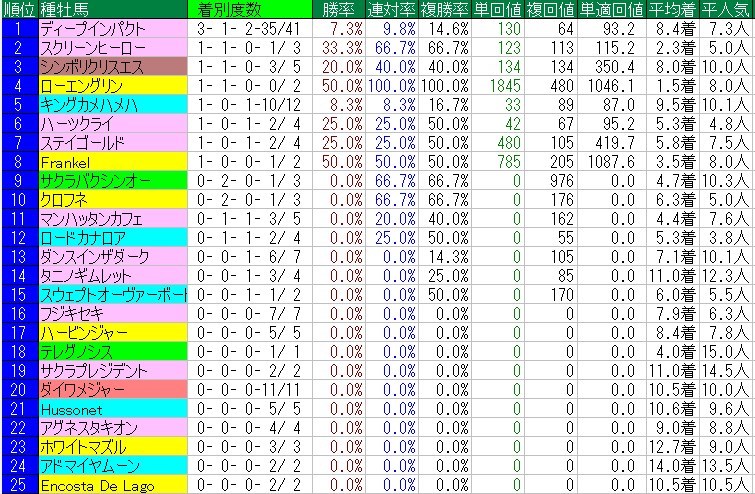Click record 3- 1- 2-35/41 of ディープインパクト
The width and height of the screenshot is (755, 494).
250,29
